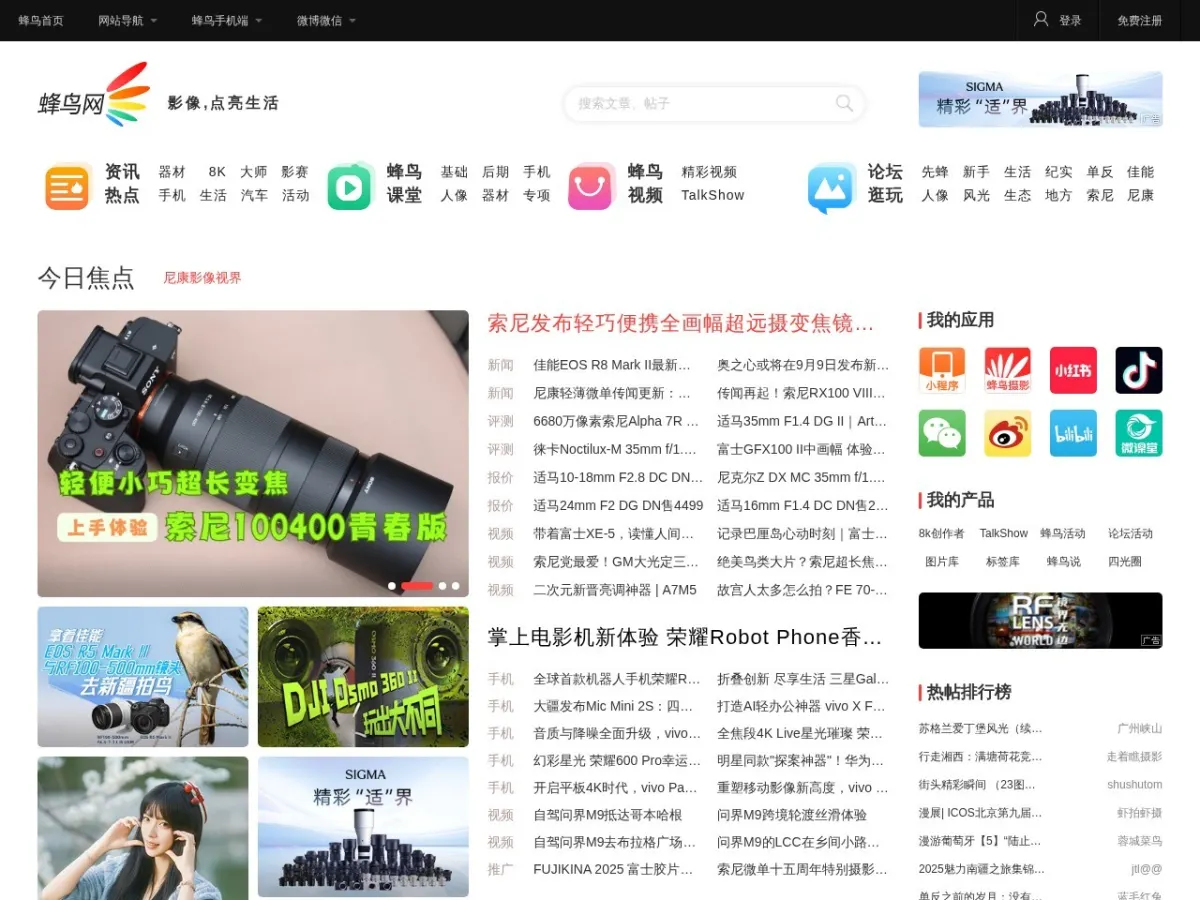Viewport: 1200px width, 900px height.
Task: Open the WeChat app icon
Action: pyautogui.click(x=942, y=433)
